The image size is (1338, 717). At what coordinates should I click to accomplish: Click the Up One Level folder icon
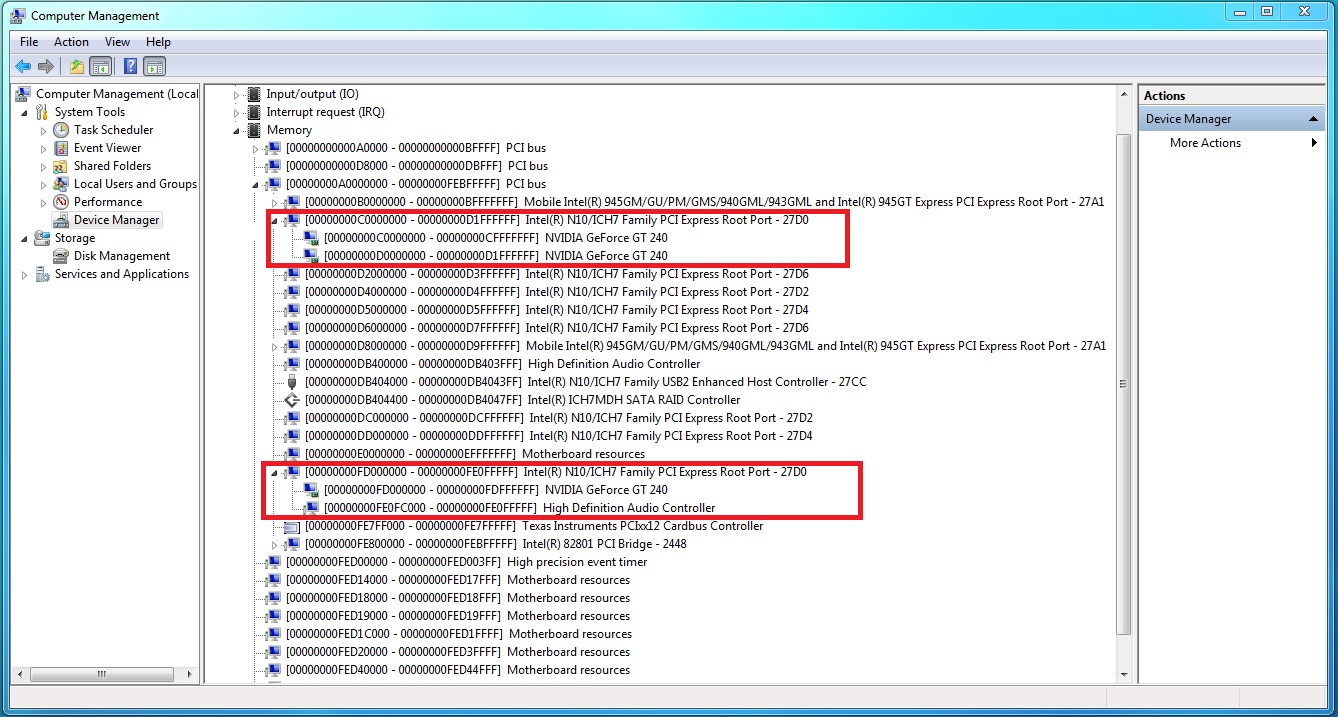click(x=77, y=67)
